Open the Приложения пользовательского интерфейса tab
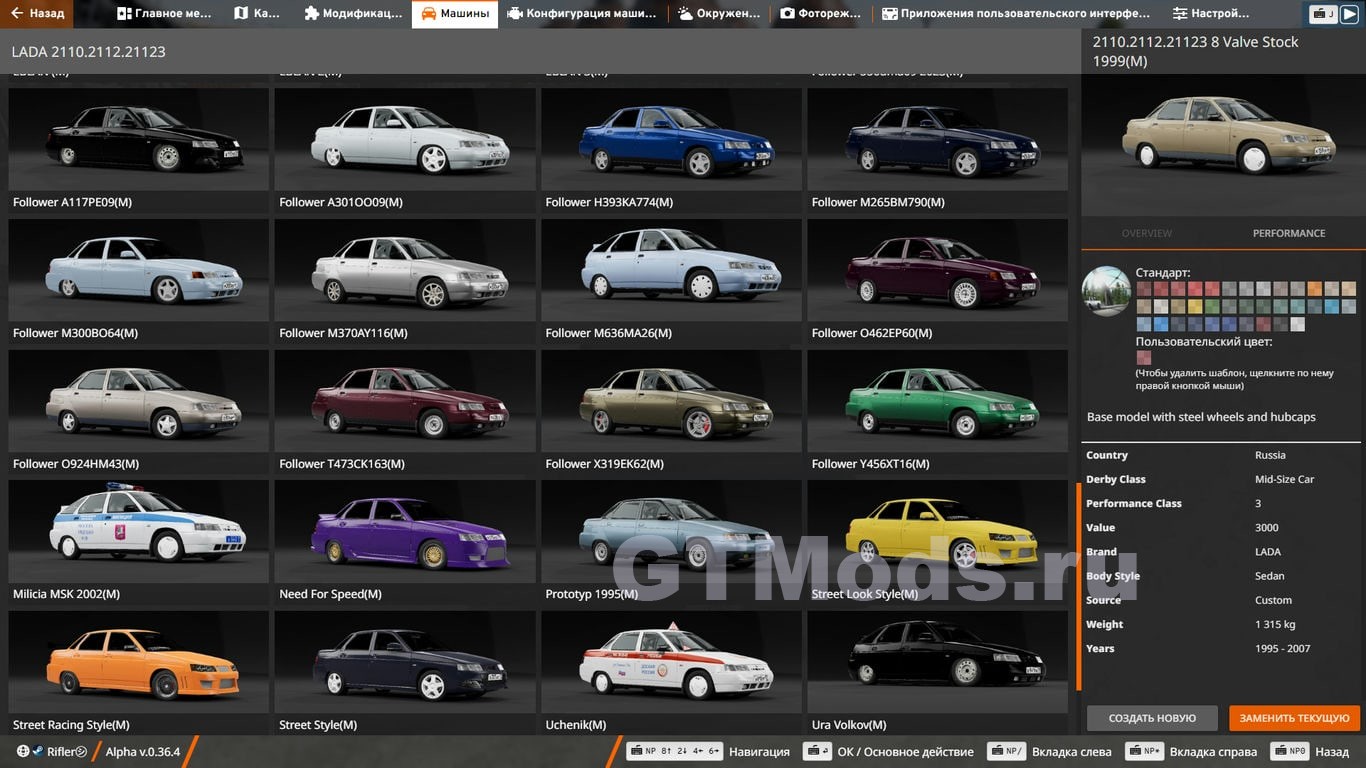The width and height of the screenshot is (1366, 768). click(x=1016, y=14)
